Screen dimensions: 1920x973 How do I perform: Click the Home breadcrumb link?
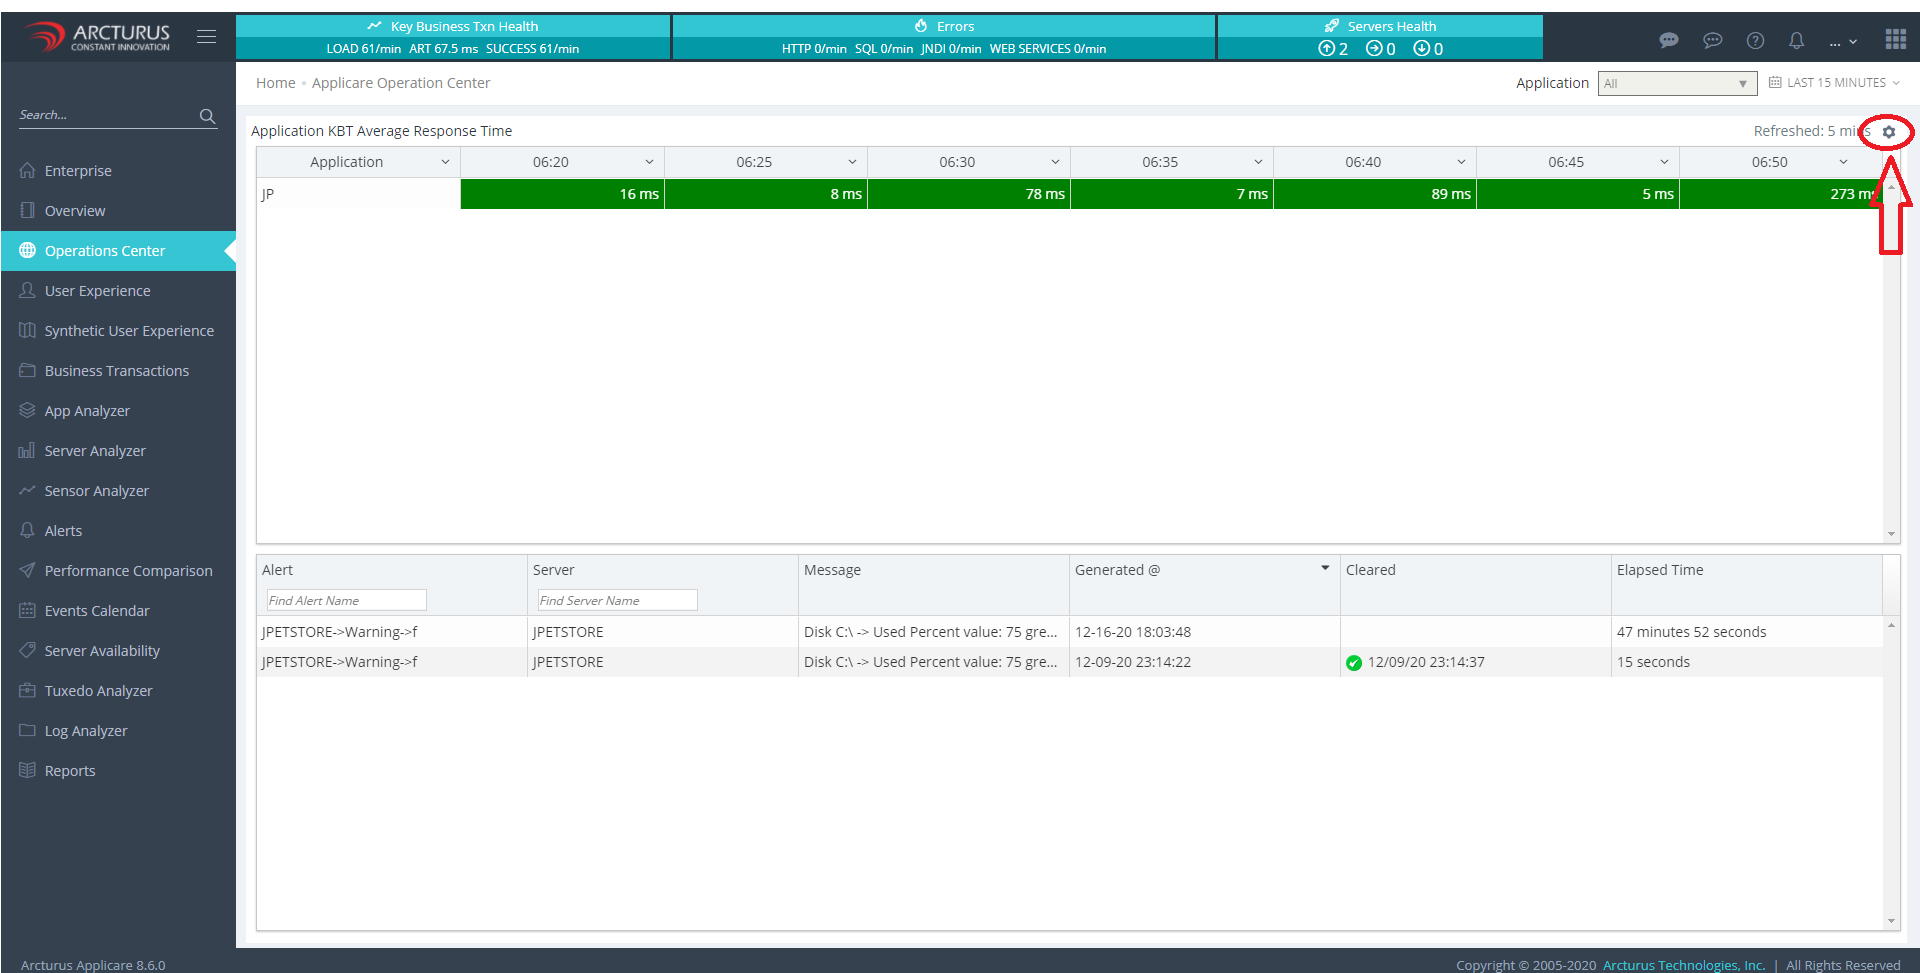275,83
